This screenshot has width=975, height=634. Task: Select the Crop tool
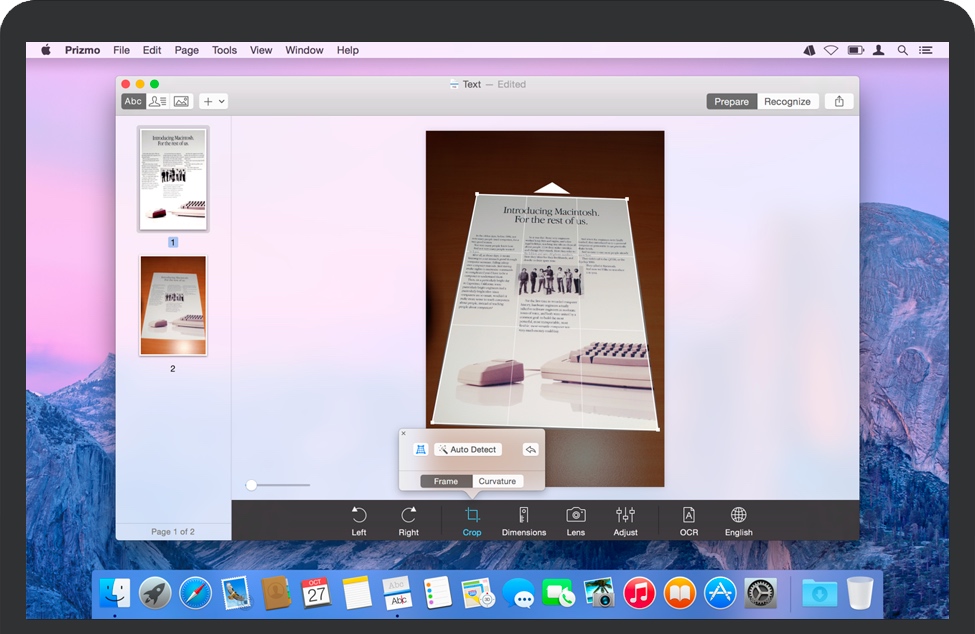(x=471, y=519)
